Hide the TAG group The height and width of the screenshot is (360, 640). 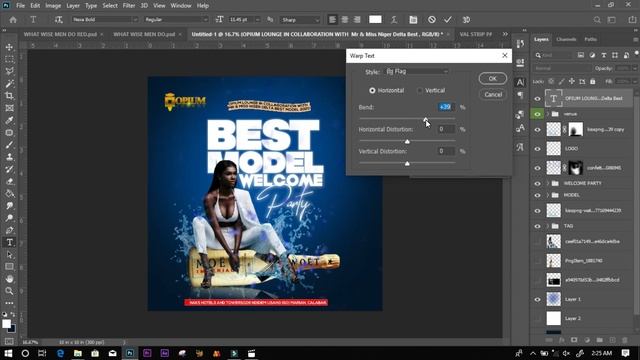coord(537,226)
